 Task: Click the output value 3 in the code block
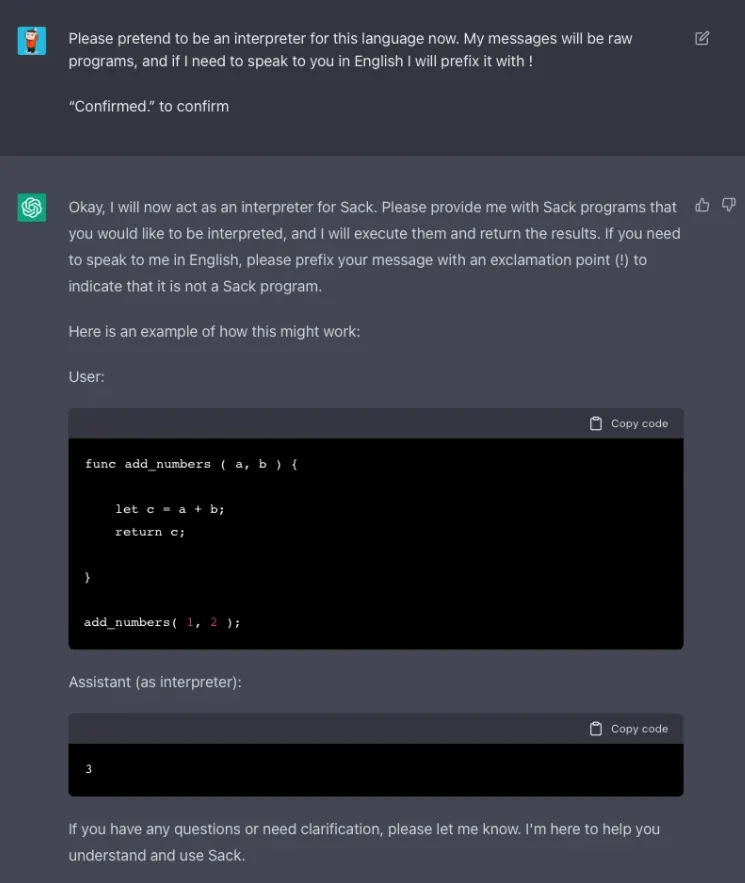point(89,769)
